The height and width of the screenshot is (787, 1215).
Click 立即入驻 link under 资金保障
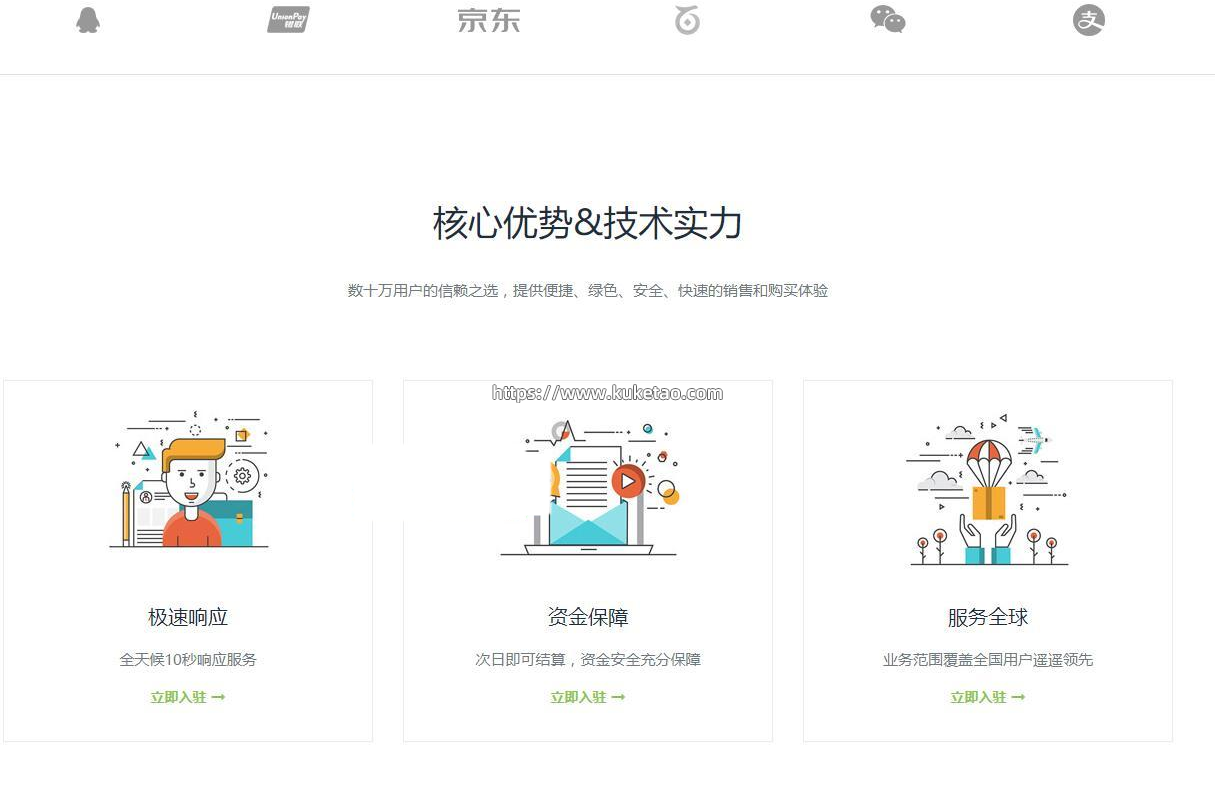588,697
